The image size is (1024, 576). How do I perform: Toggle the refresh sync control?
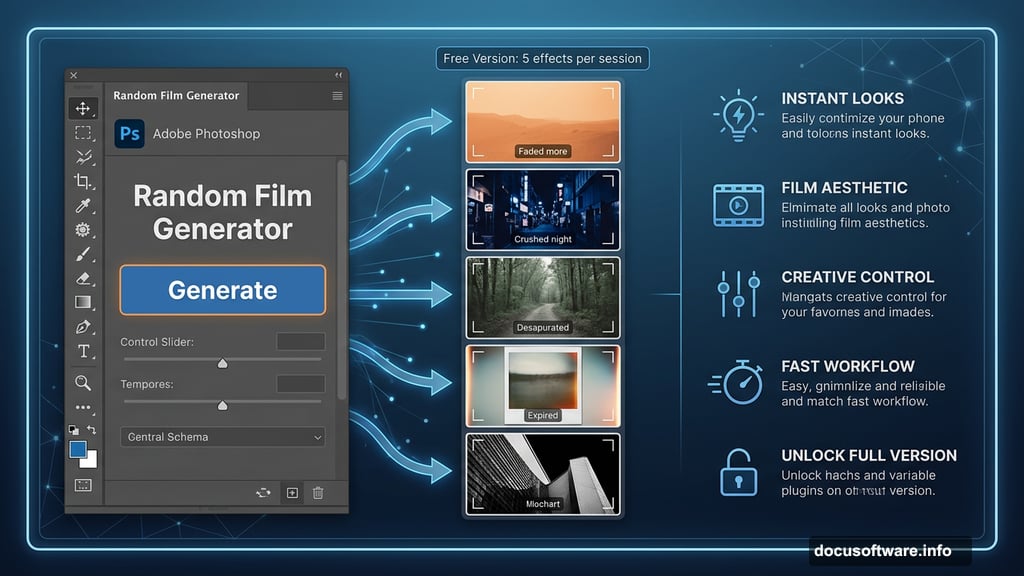(x=263, y=493)
